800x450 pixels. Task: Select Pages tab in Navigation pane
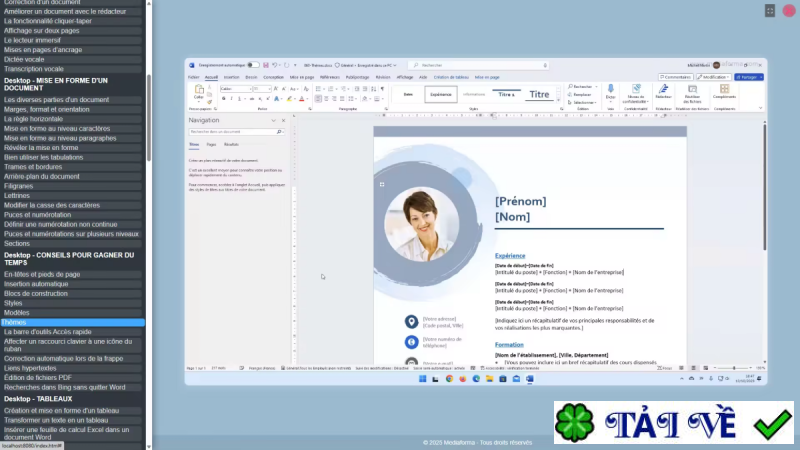211,144
